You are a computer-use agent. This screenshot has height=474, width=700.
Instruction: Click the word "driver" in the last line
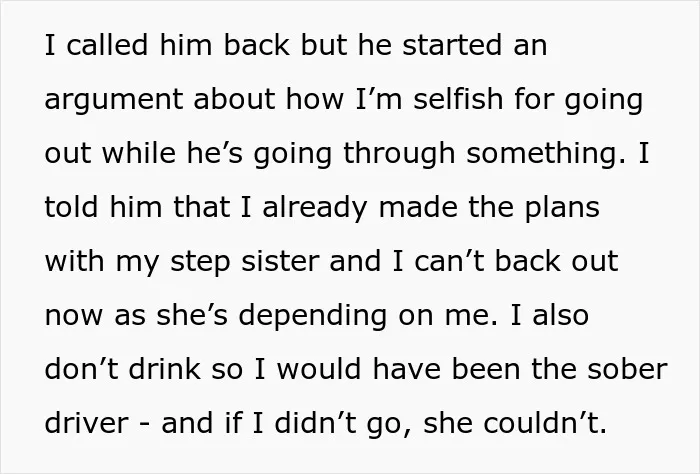87,423
